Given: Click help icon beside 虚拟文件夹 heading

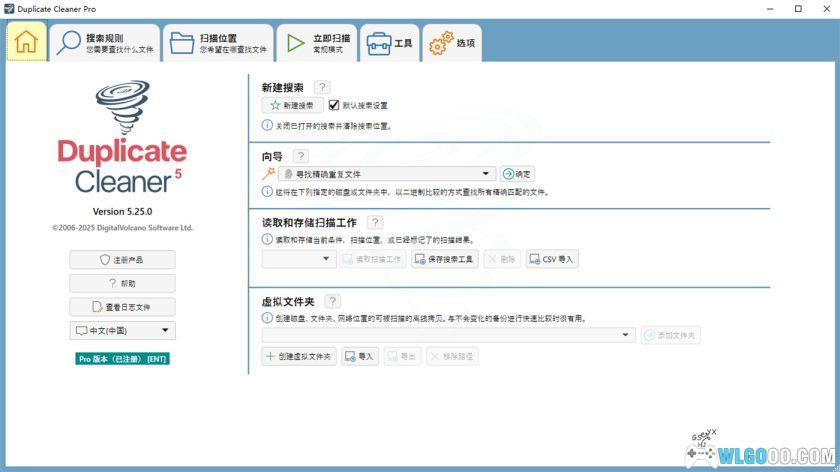Looking at the screenshot, I should pos(332,302).
